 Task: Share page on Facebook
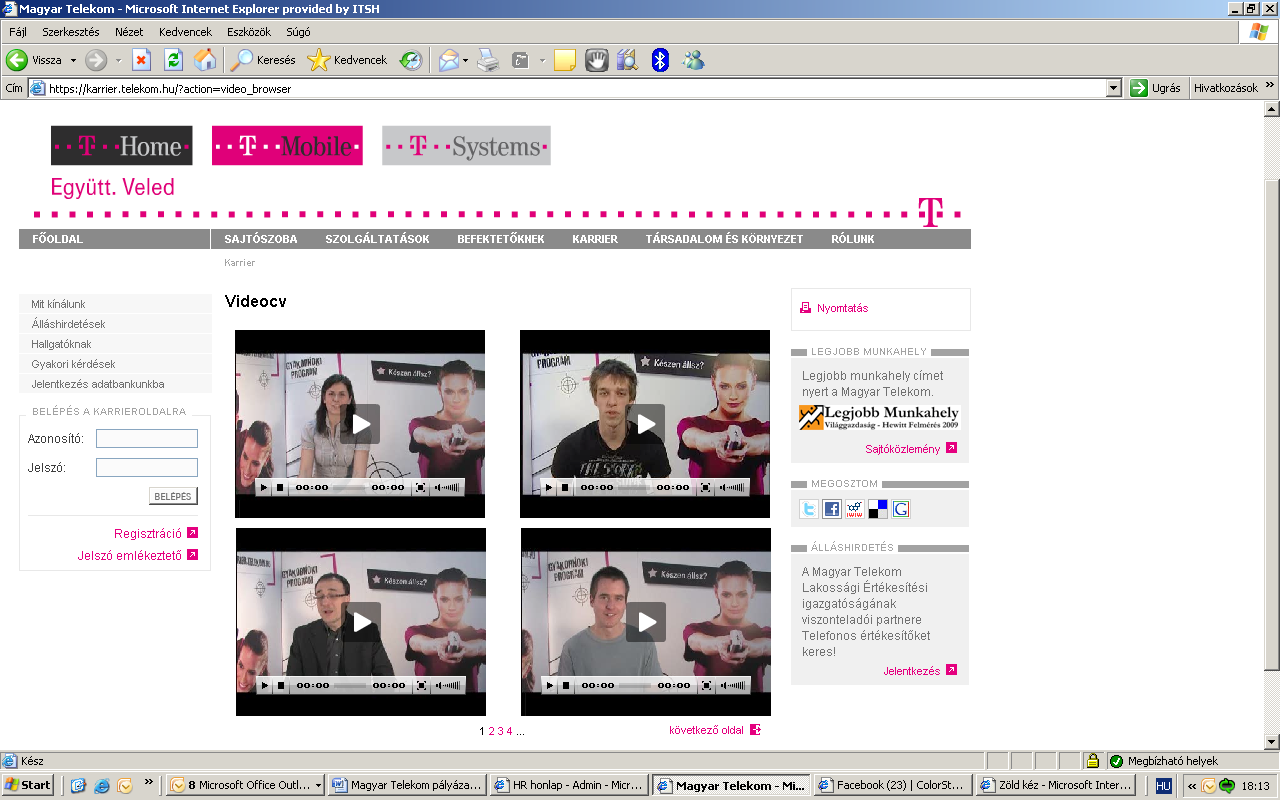click(832, 509)
